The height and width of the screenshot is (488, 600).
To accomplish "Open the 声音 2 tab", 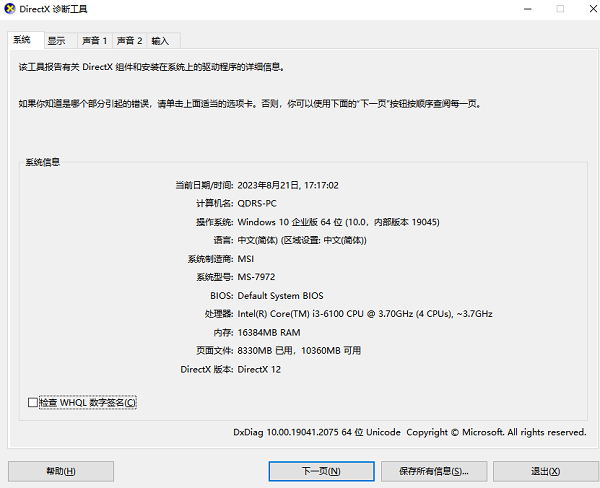I will [x=129, y=41].
